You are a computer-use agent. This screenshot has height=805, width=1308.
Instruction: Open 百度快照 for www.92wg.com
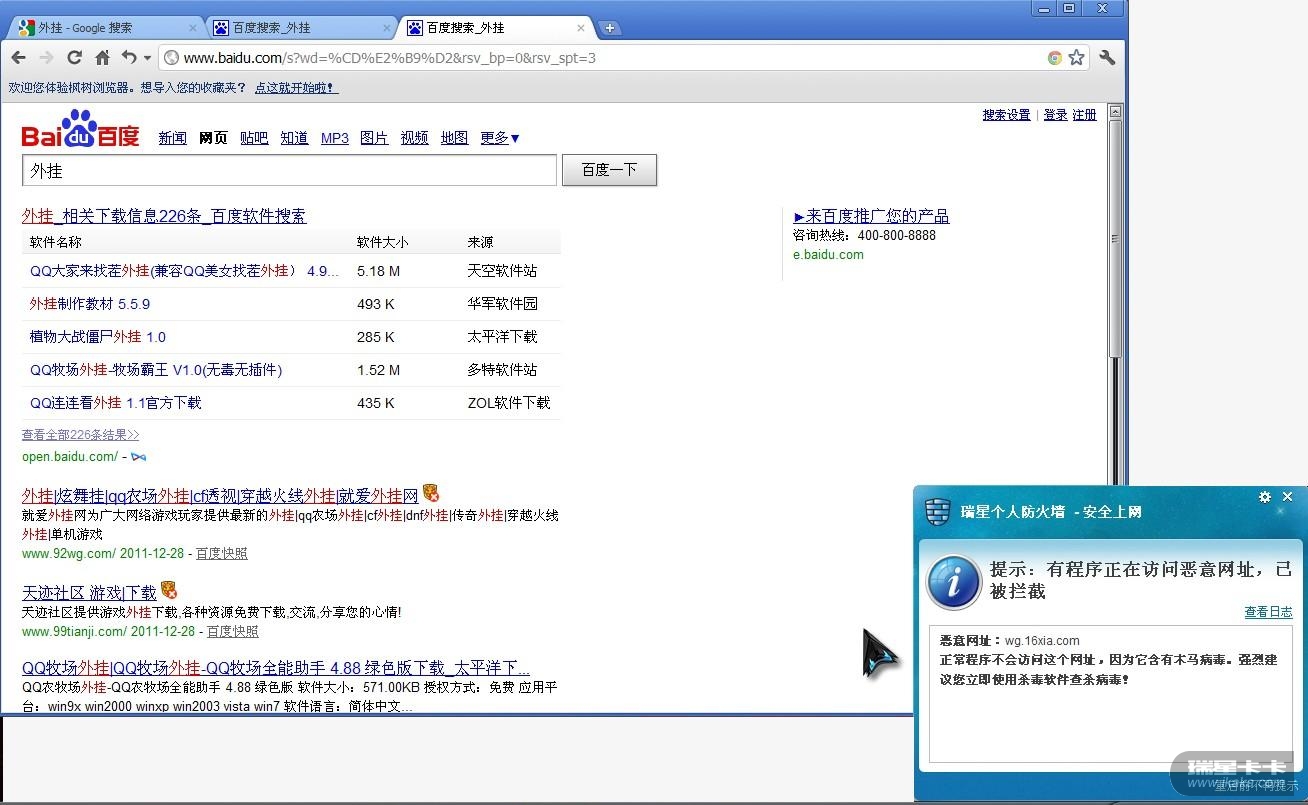click(x=222, y=553)
